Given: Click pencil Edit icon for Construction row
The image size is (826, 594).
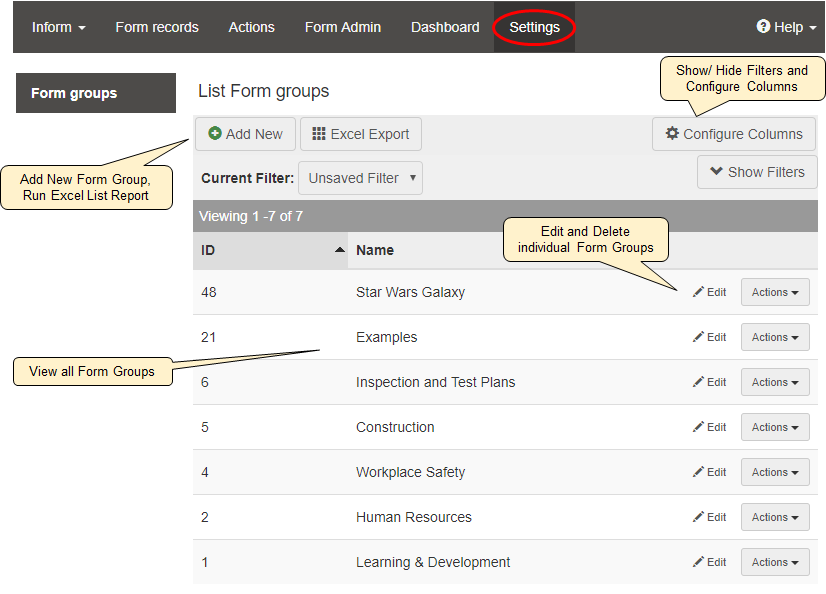Looking at the screenshot, I should pyautogui.click(x=699, y=427).
